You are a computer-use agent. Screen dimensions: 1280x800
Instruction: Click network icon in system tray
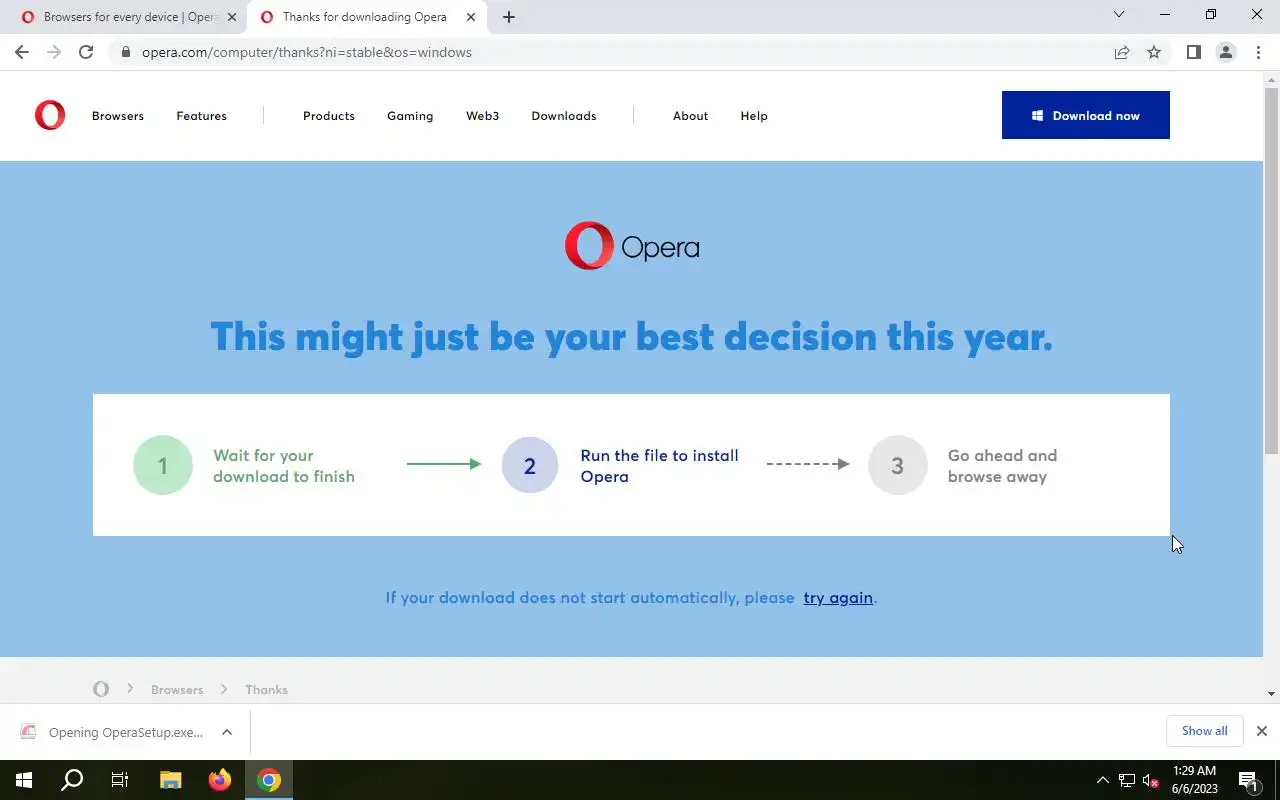point(1127,780)
